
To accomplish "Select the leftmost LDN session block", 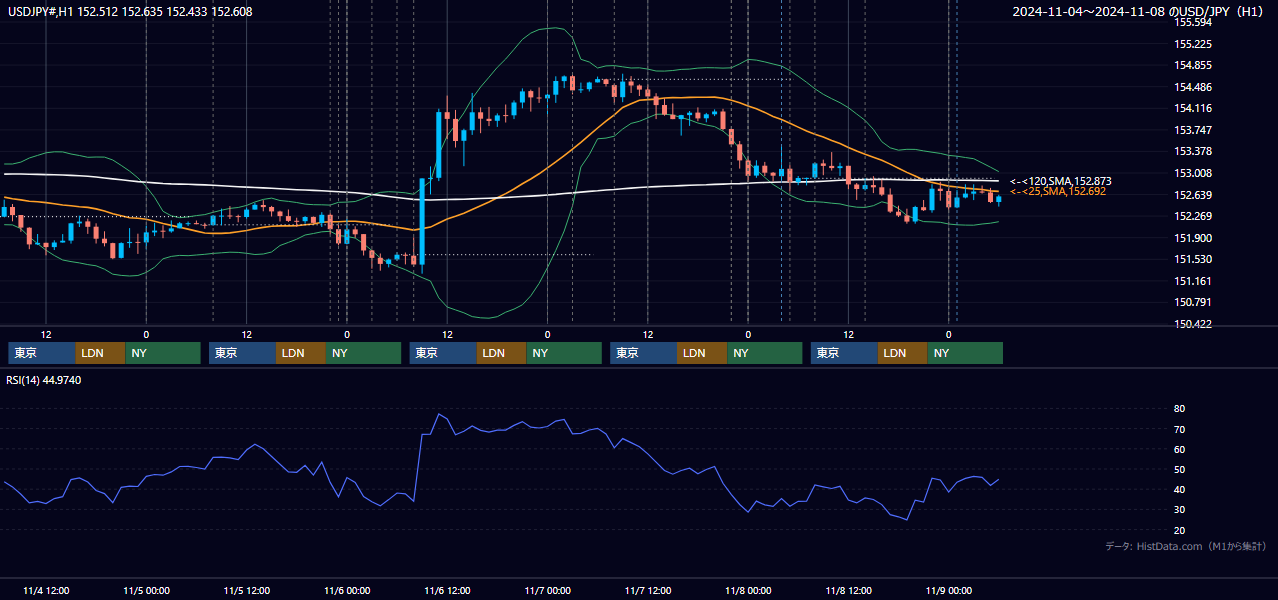I will pyautogui.click(x=101, y=353).
